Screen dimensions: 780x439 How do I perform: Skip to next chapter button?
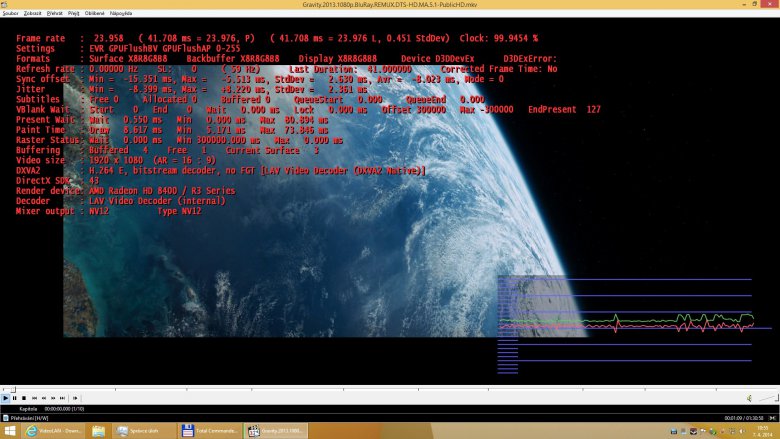point(62,398)
